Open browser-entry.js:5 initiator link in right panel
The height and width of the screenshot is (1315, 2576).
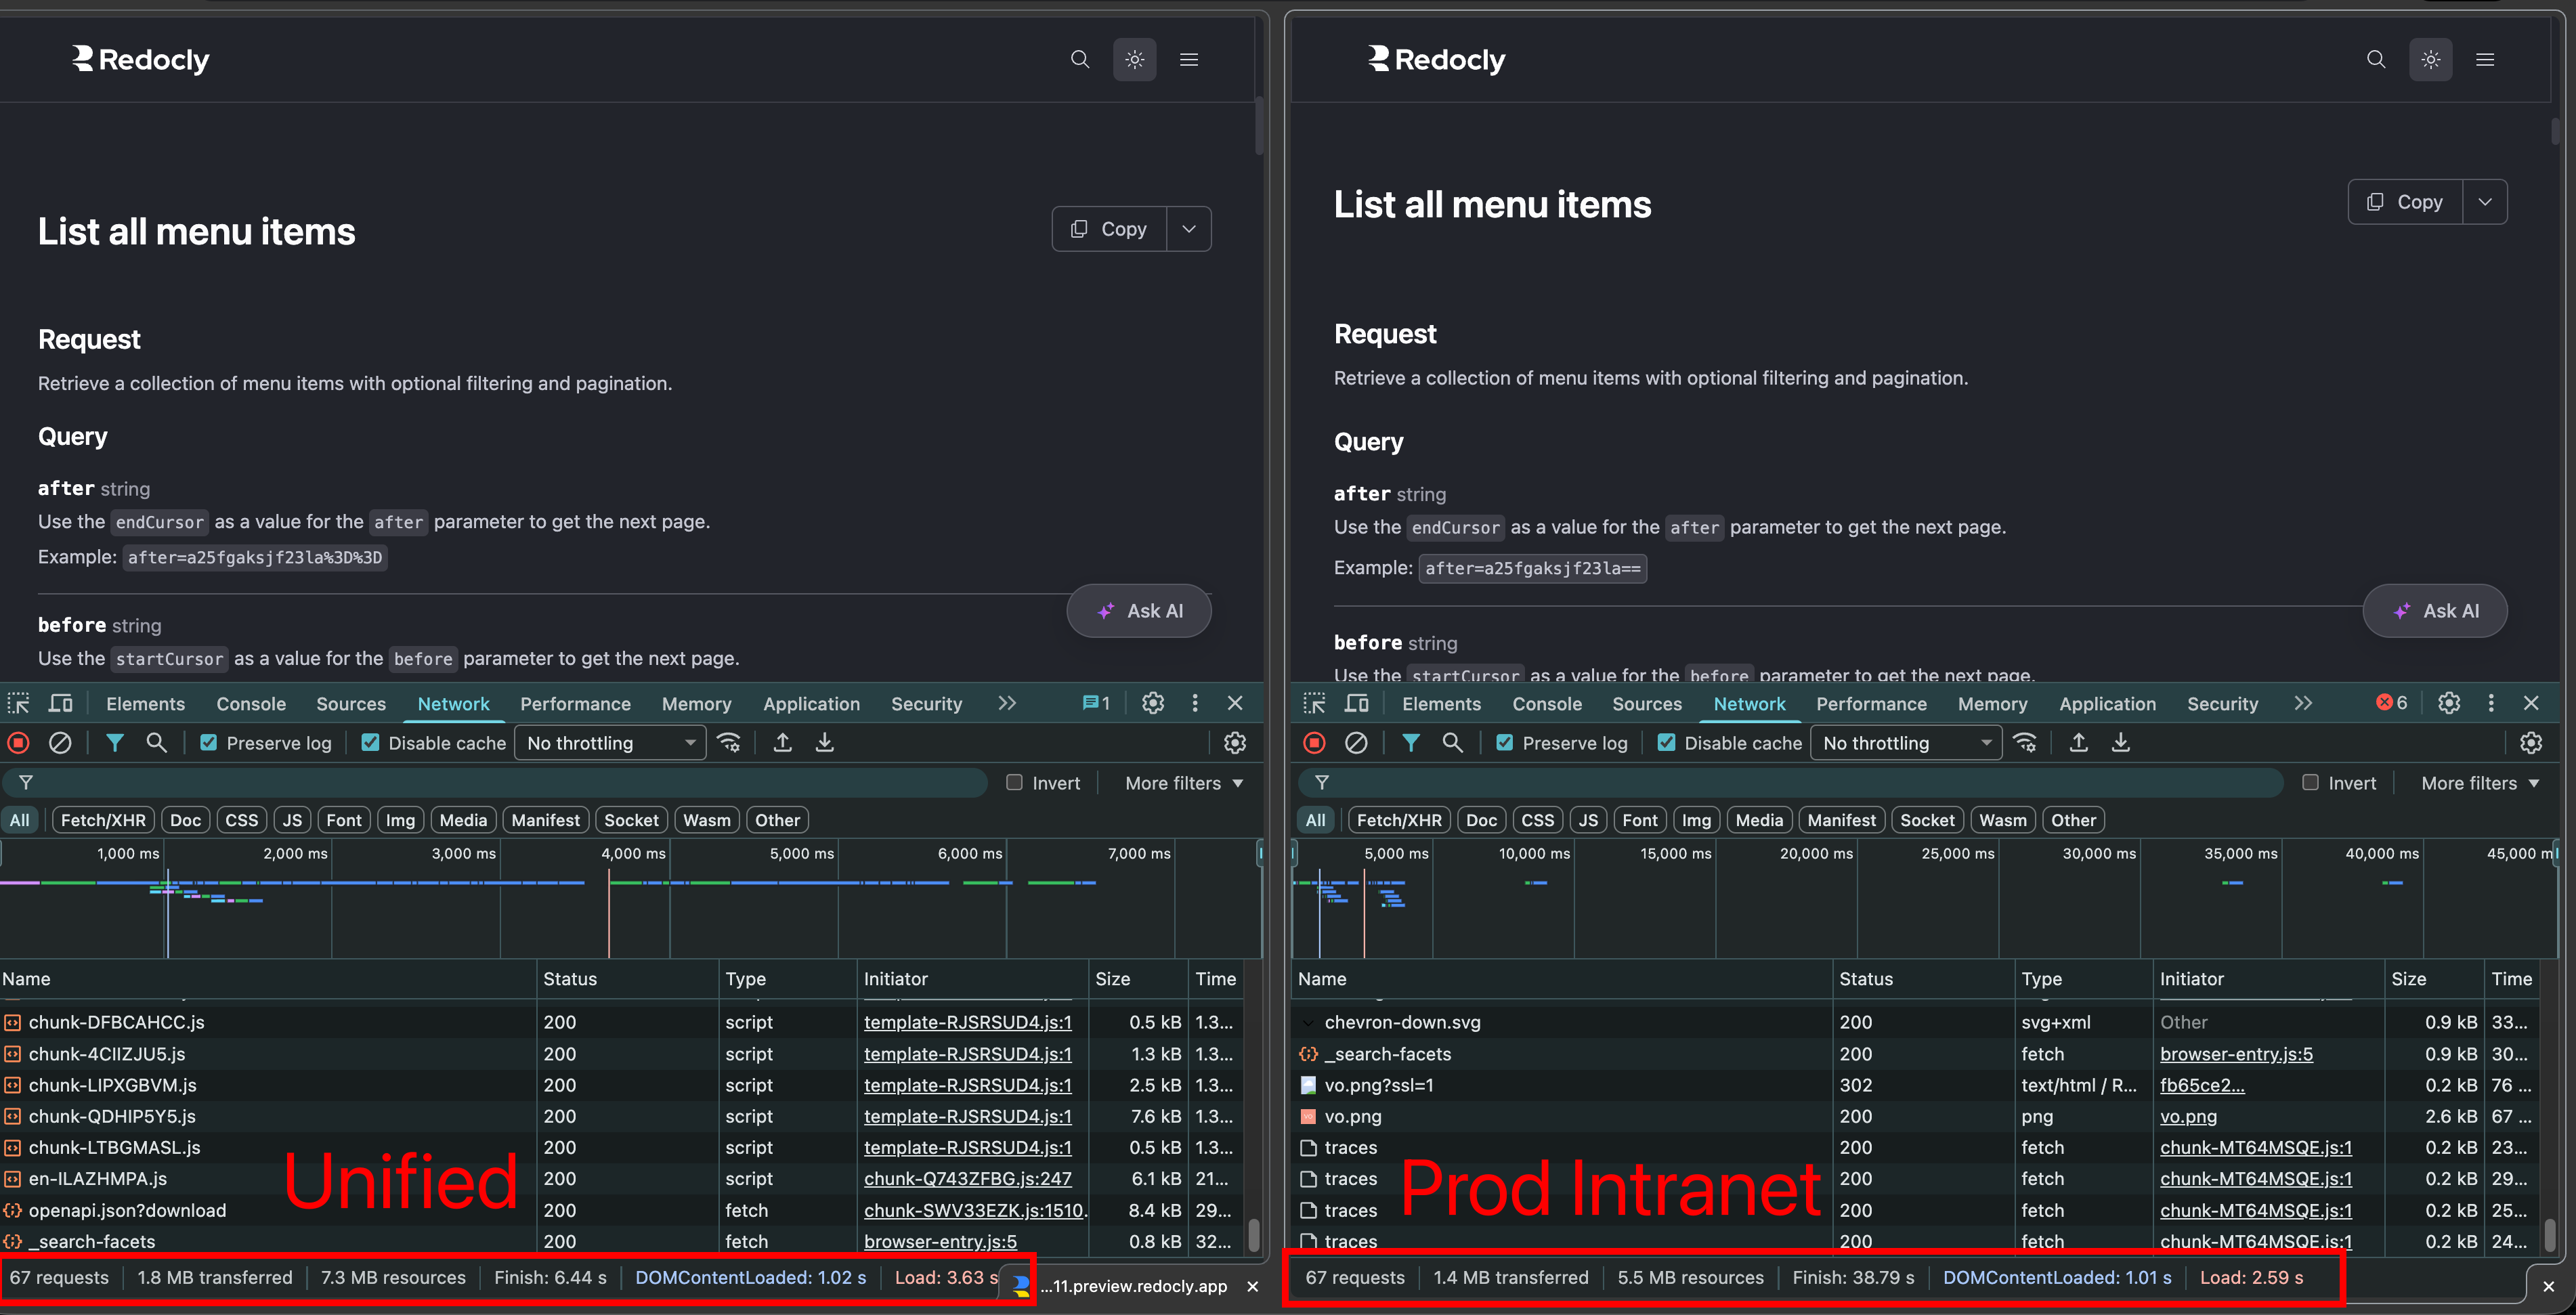[x=2236, y=1054]
